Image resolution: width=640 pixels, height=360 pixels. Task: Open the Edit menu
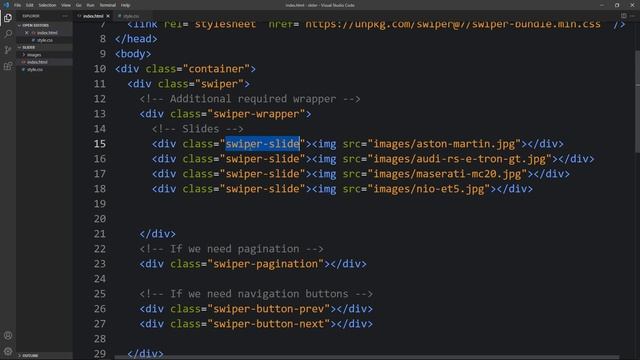click(30, 5)
